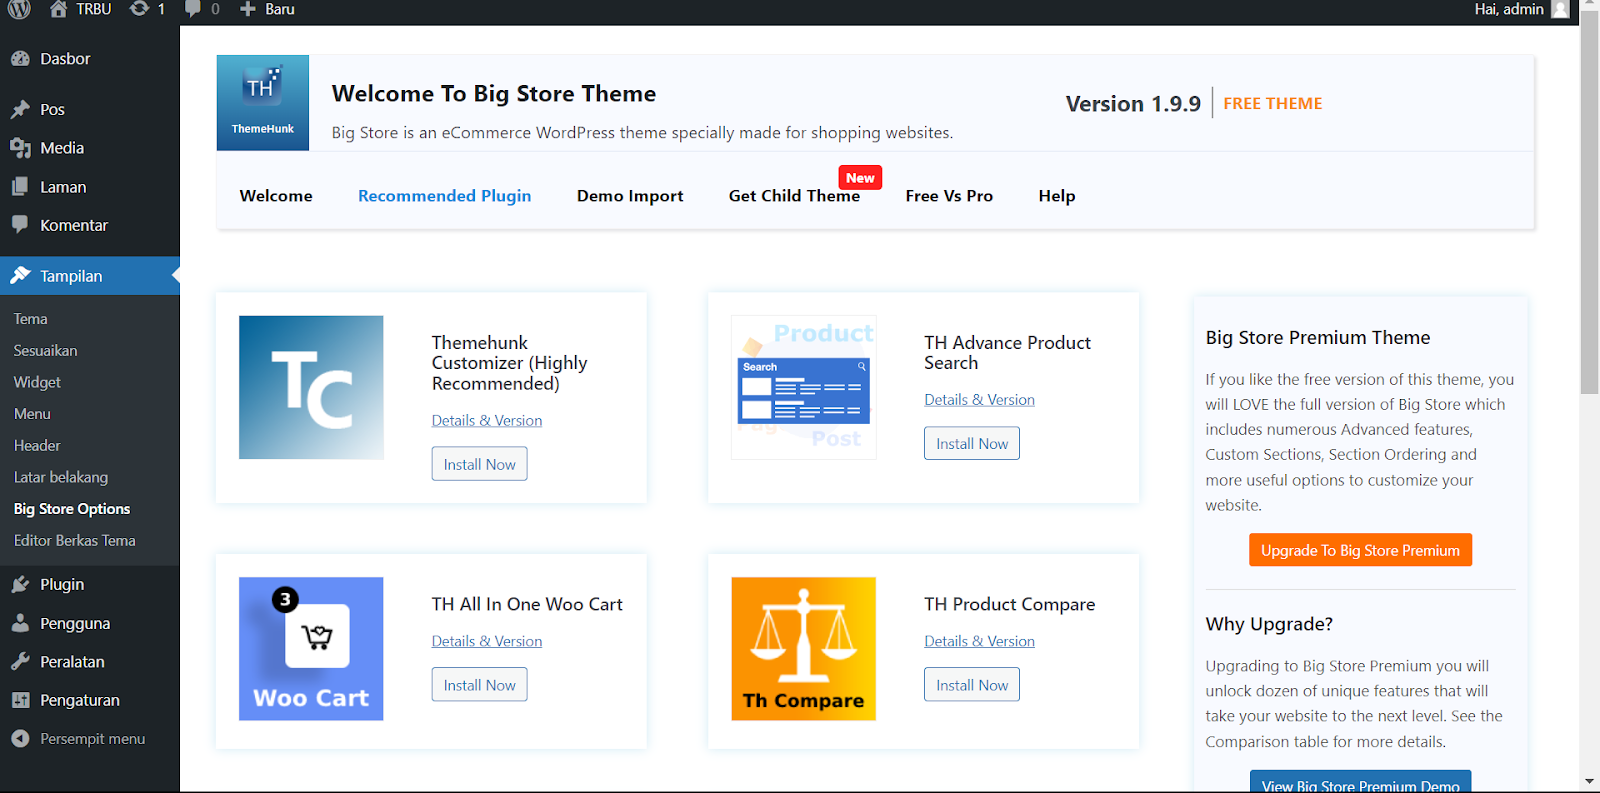This screenshot has height=793, width=1600.
Task: Click the ThemeHunk logo image
Action: tap(263, 103)
